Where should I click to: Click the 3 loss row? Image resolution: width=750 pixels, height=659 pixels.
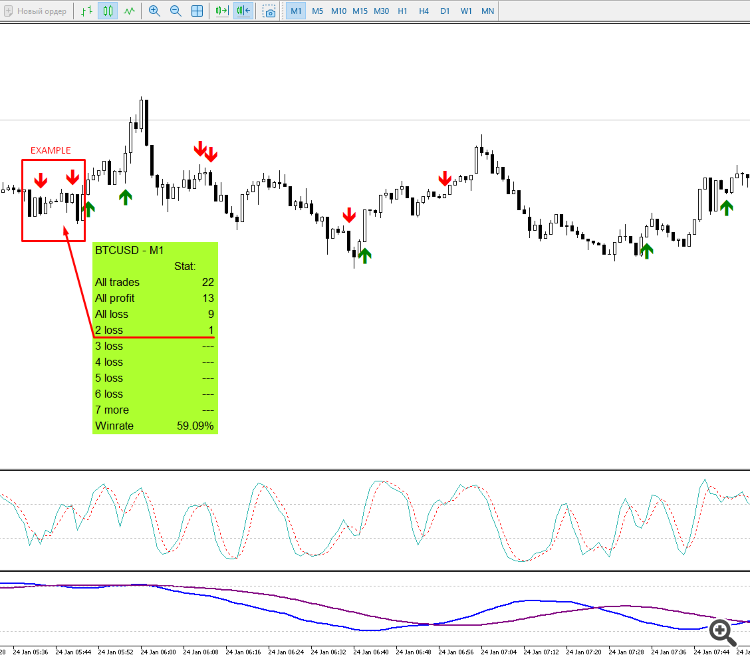click(154, 346)
